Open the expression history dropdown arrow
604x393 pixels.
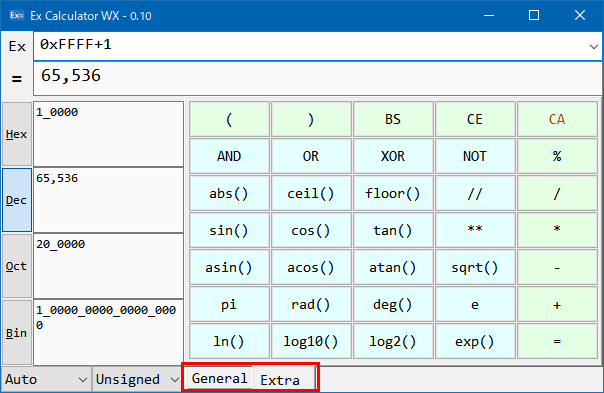594,47
